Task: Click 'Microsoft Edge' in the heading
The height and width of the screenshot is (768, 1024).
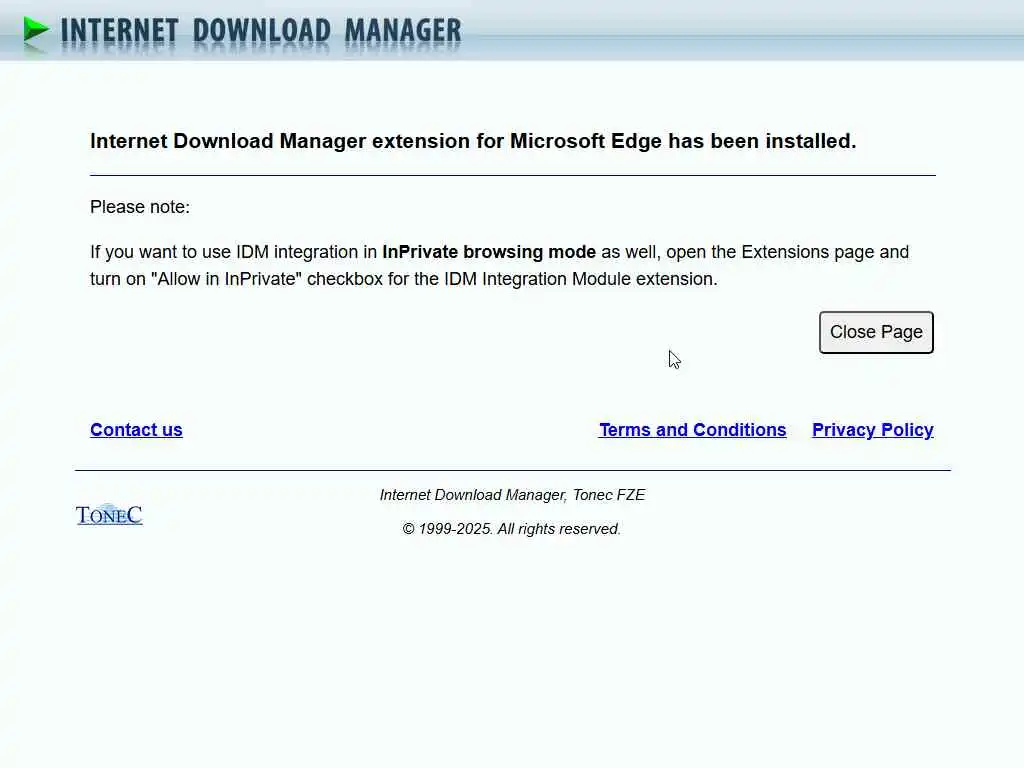Action: click(x=585, y=141)
